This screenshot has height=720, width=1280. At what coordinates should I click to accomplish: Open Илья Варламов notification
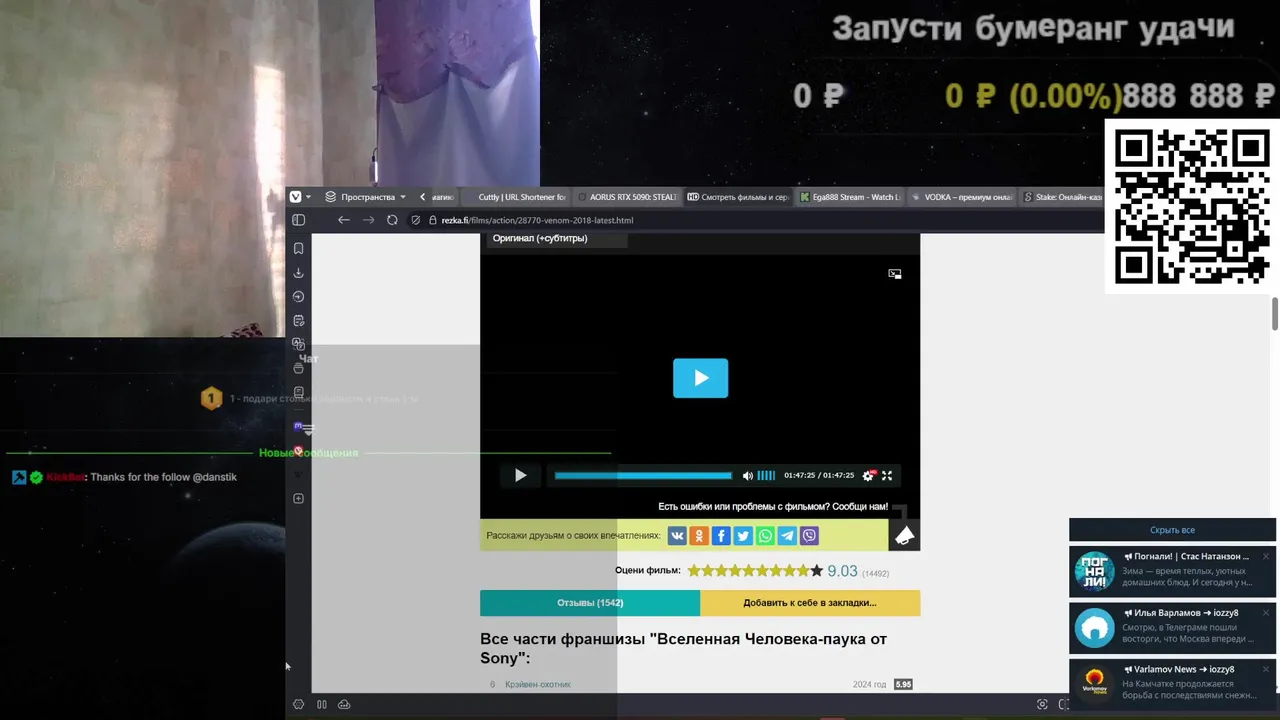(x=1172, y=628)
